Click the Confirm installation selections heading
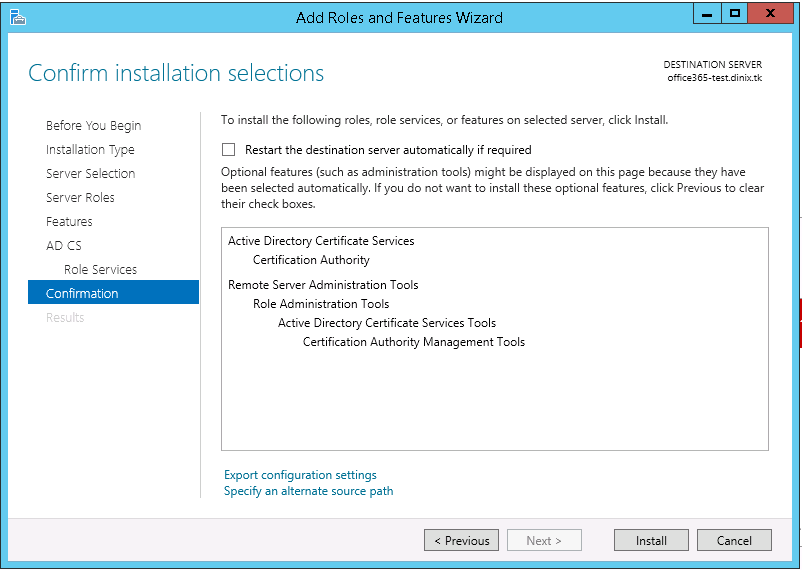 176,73
